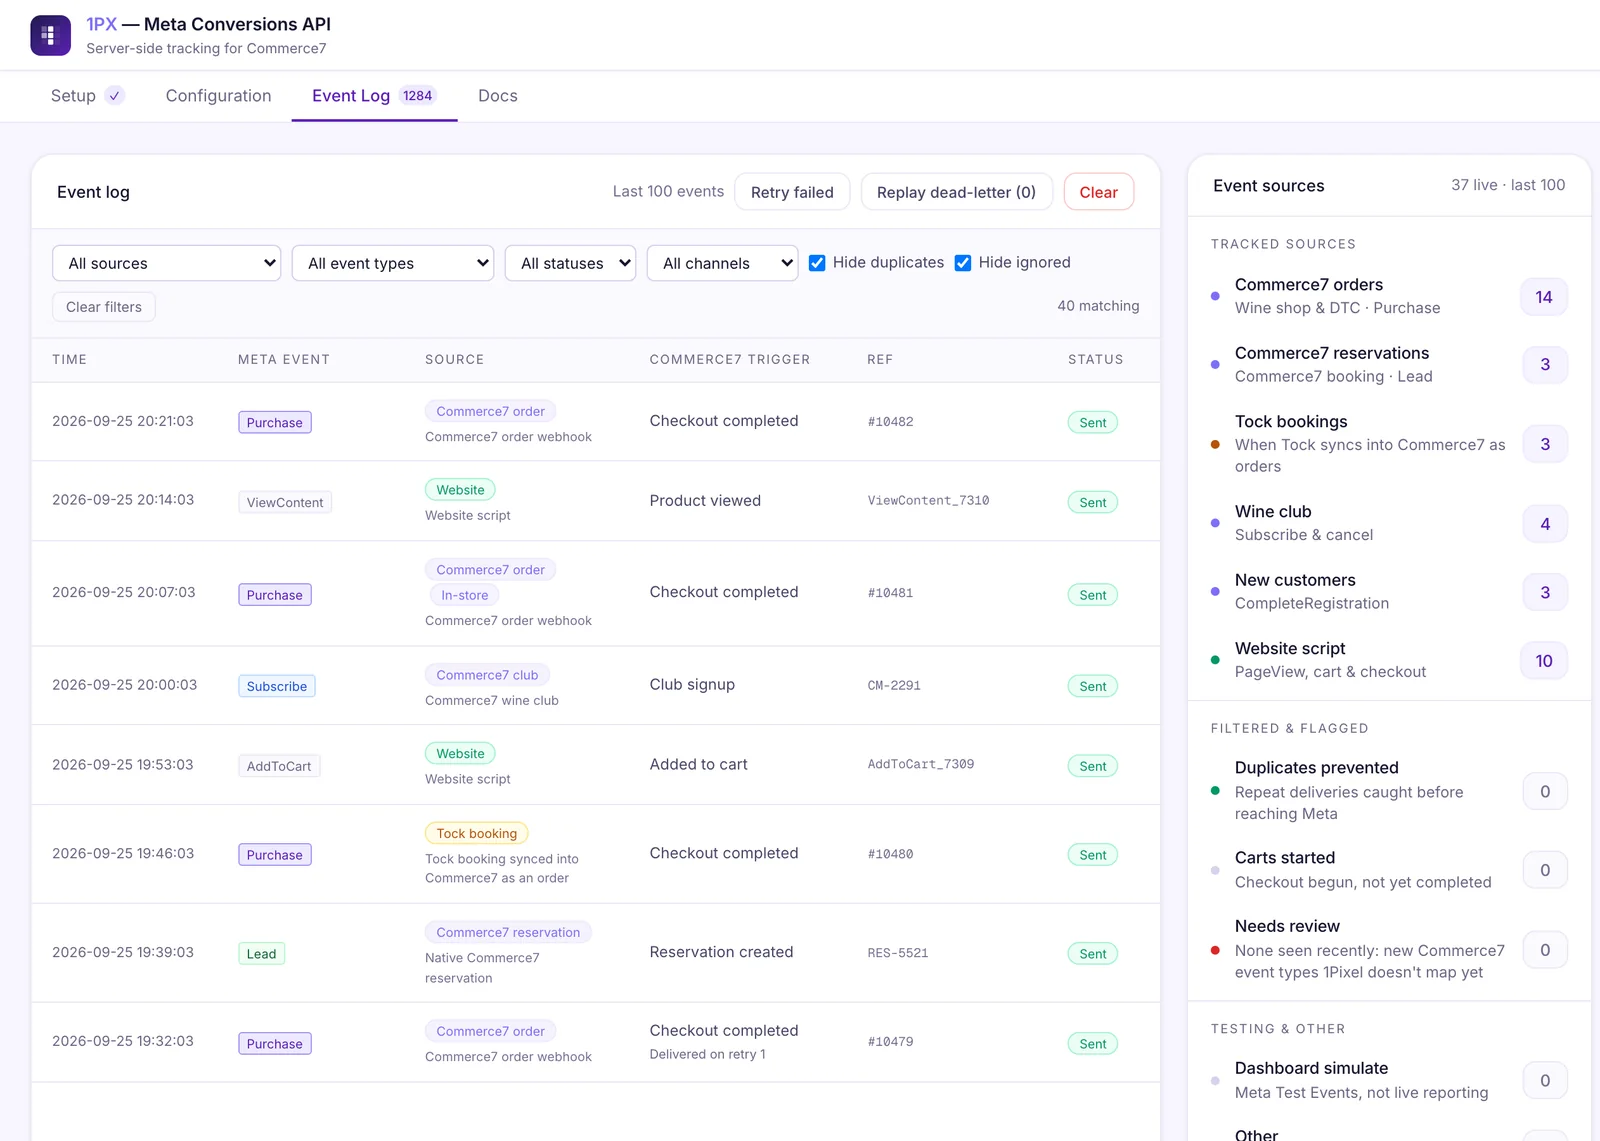
Task: Click the Clear filters button
Action: 104,307
